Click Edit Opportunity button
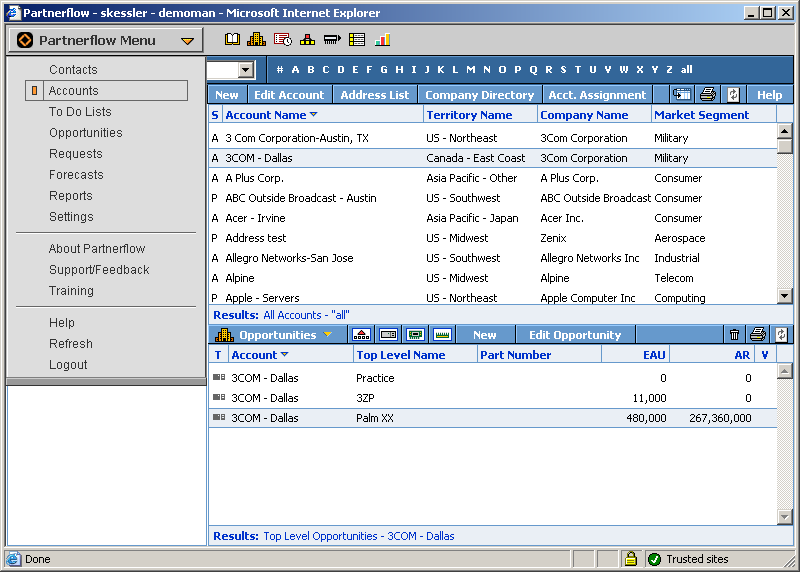The height and width of the screenshot is (572, 800). (x=575, y=335)
